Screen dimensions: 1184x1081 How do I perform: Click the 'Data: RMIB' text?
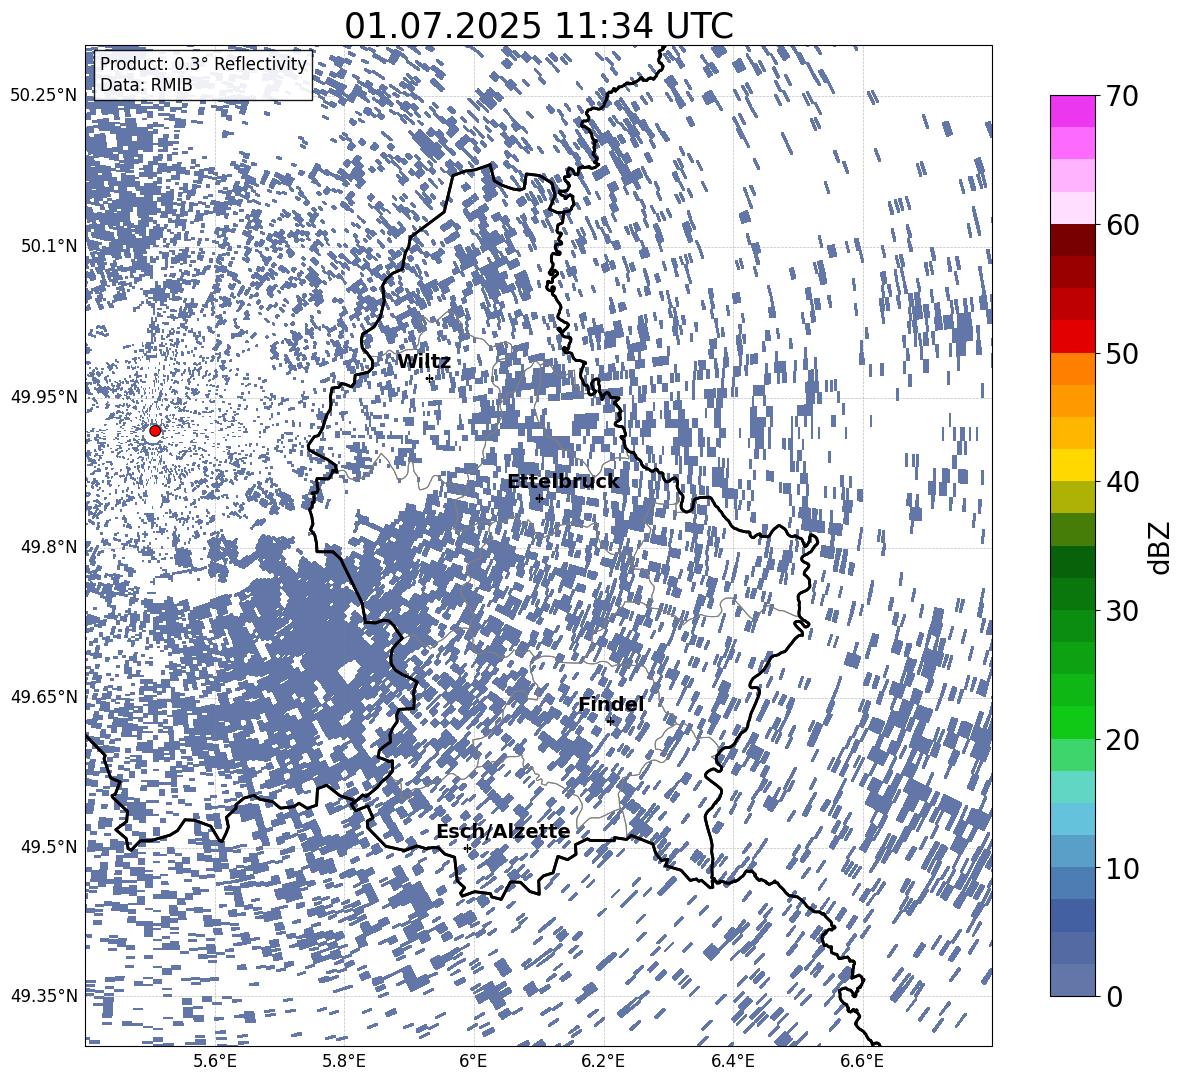click(x=146, y=85)
